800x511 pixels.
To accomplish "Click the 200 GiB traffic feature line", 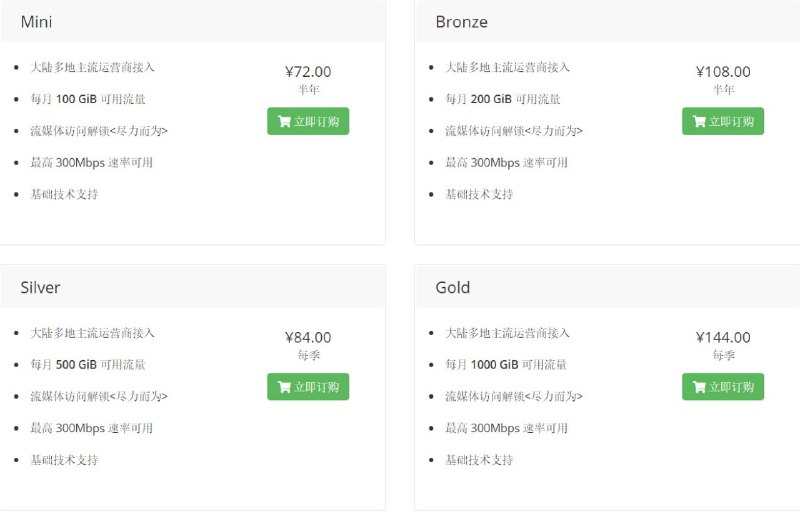I will (503, 99).
